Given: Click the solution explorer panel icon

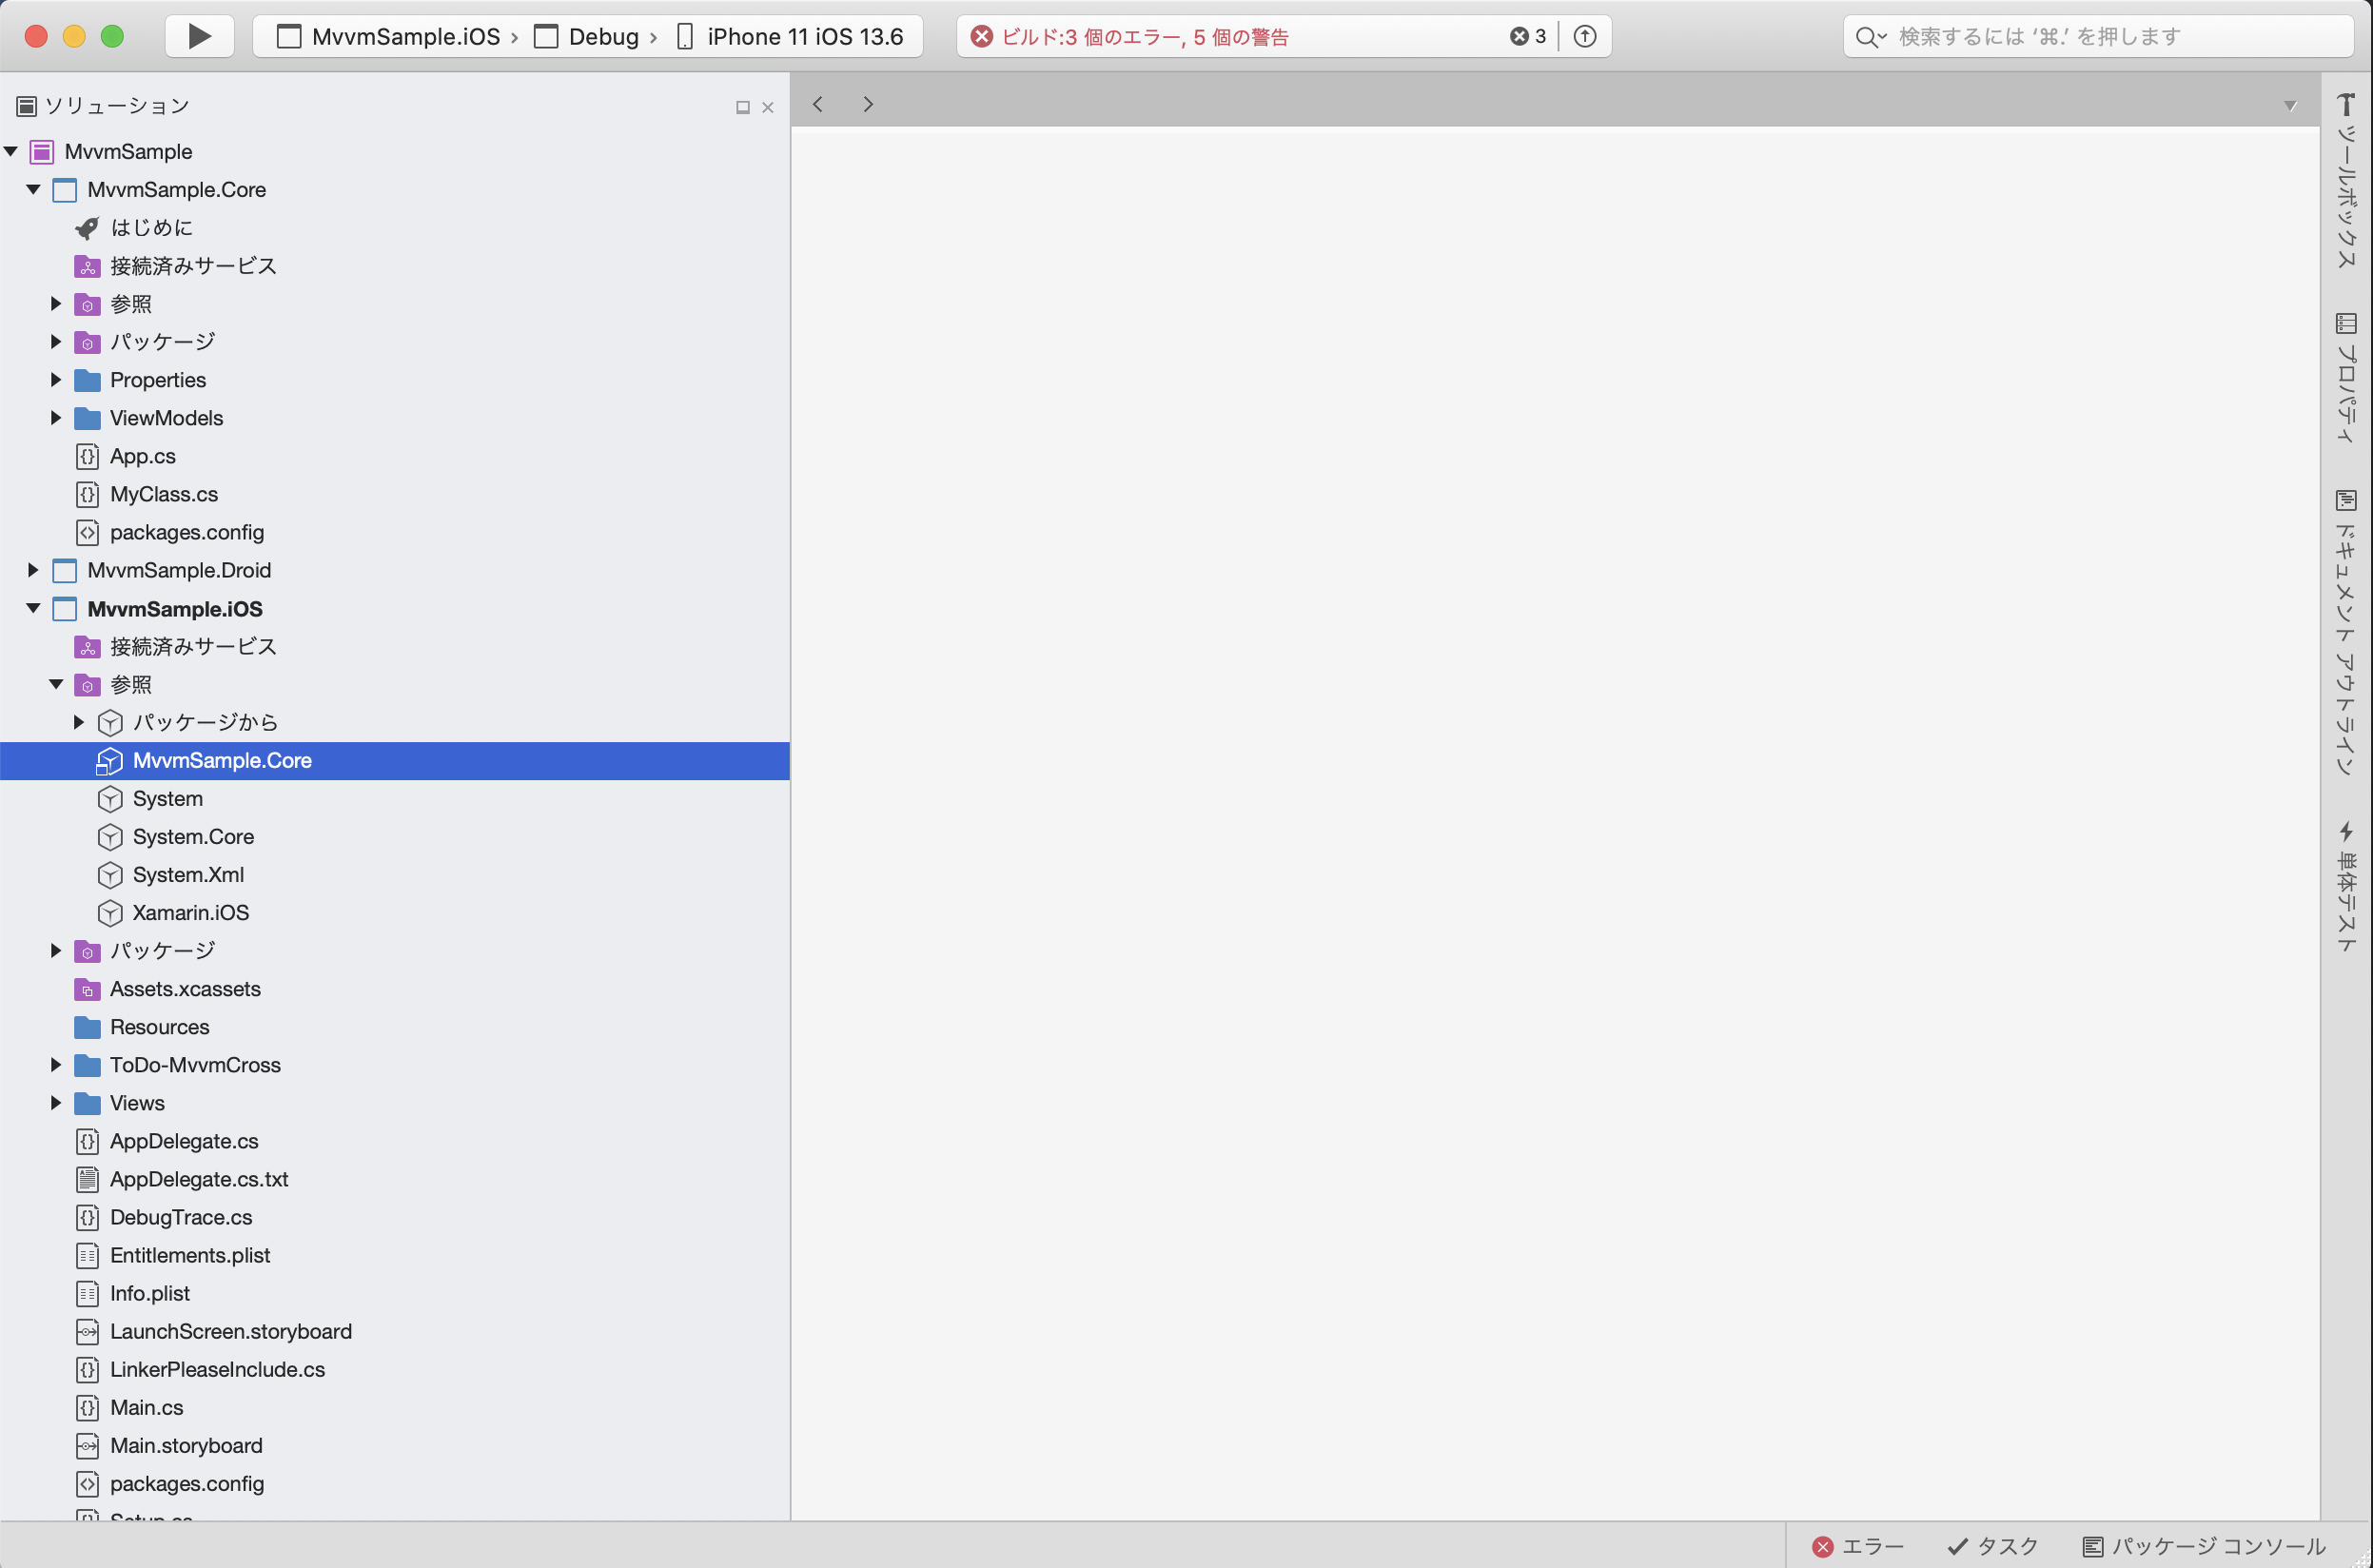Looking at the screenshot, I should pyautogui.click(x=27, y=107).
